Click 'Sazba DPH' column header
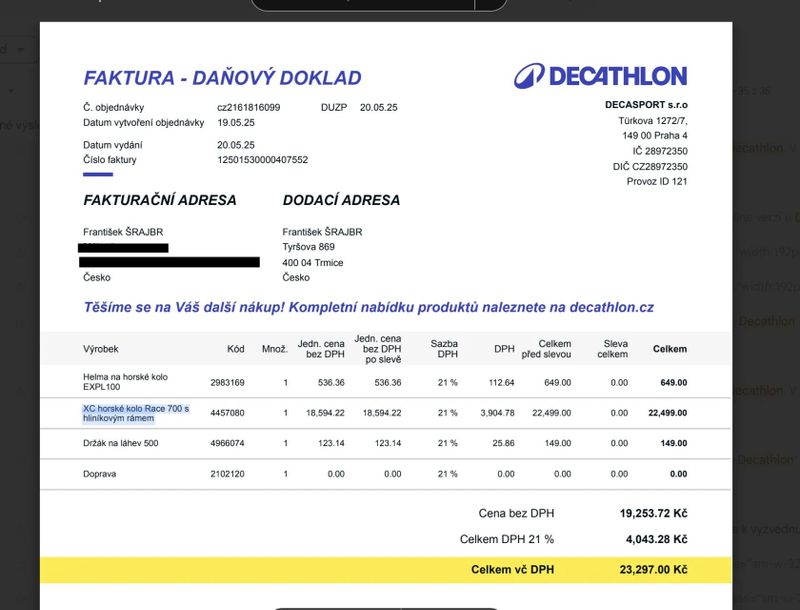The height and width of the screenshot is (610, 800). coord(444,349)
